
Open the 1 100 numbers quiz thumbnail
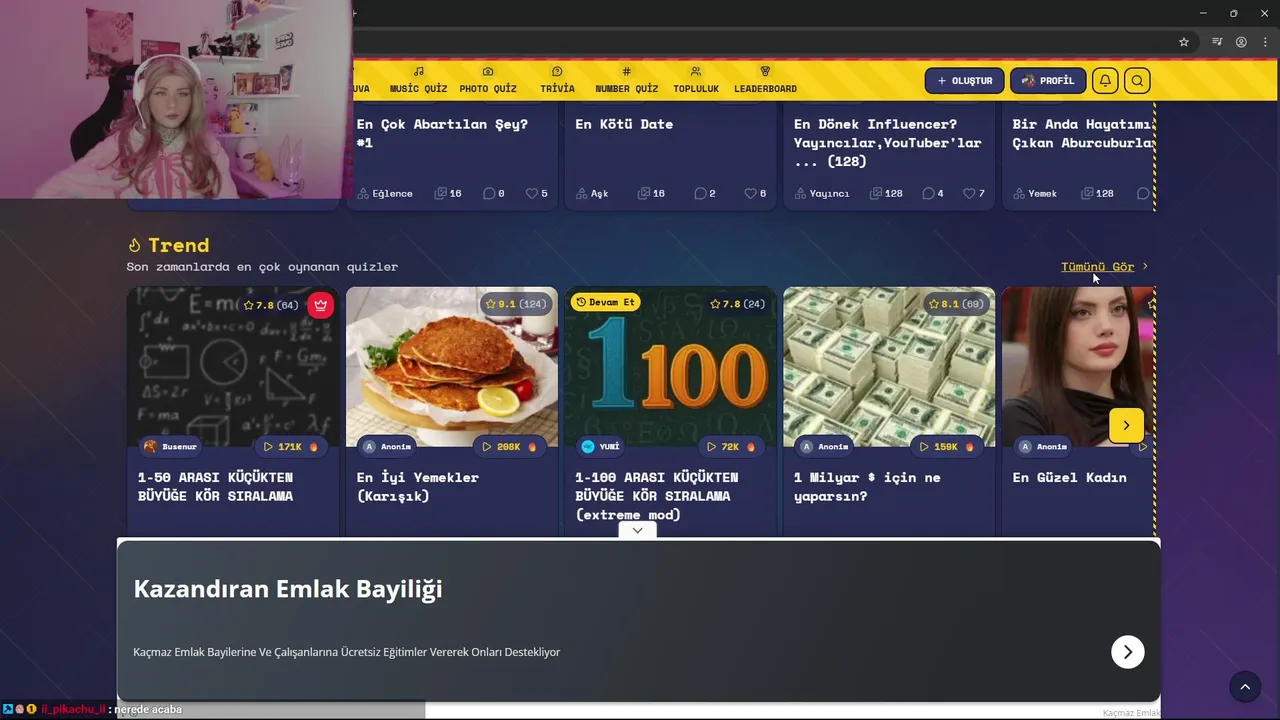tap(670, 367)
